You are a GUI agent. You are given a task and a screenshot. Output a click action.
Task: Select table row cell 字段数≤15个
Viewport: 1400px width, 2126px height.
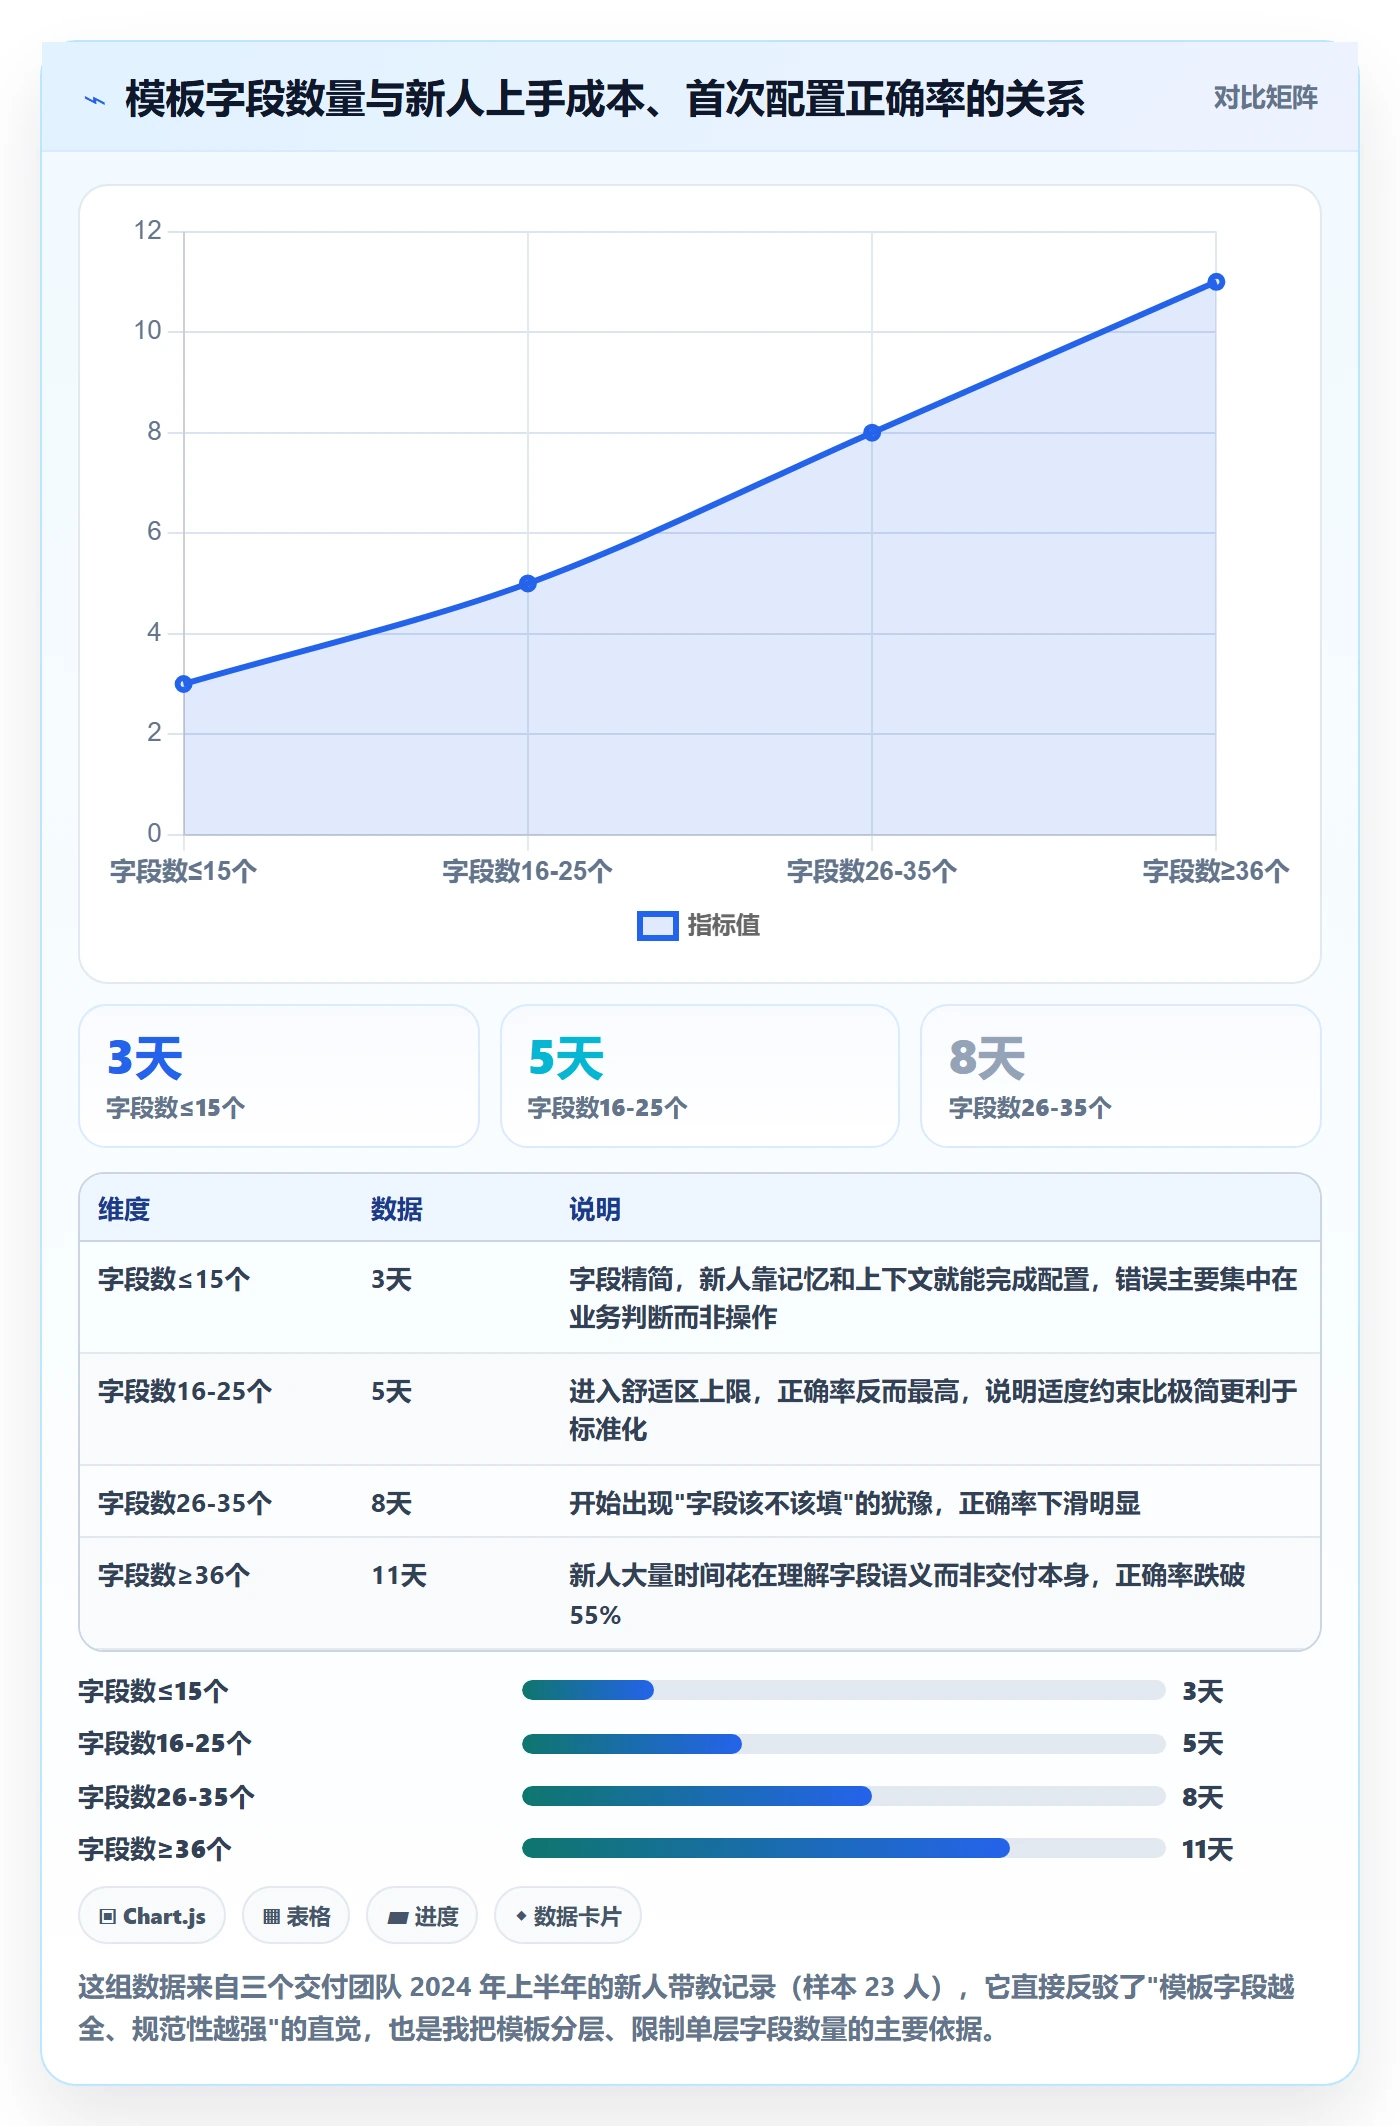pos(174,1280)
